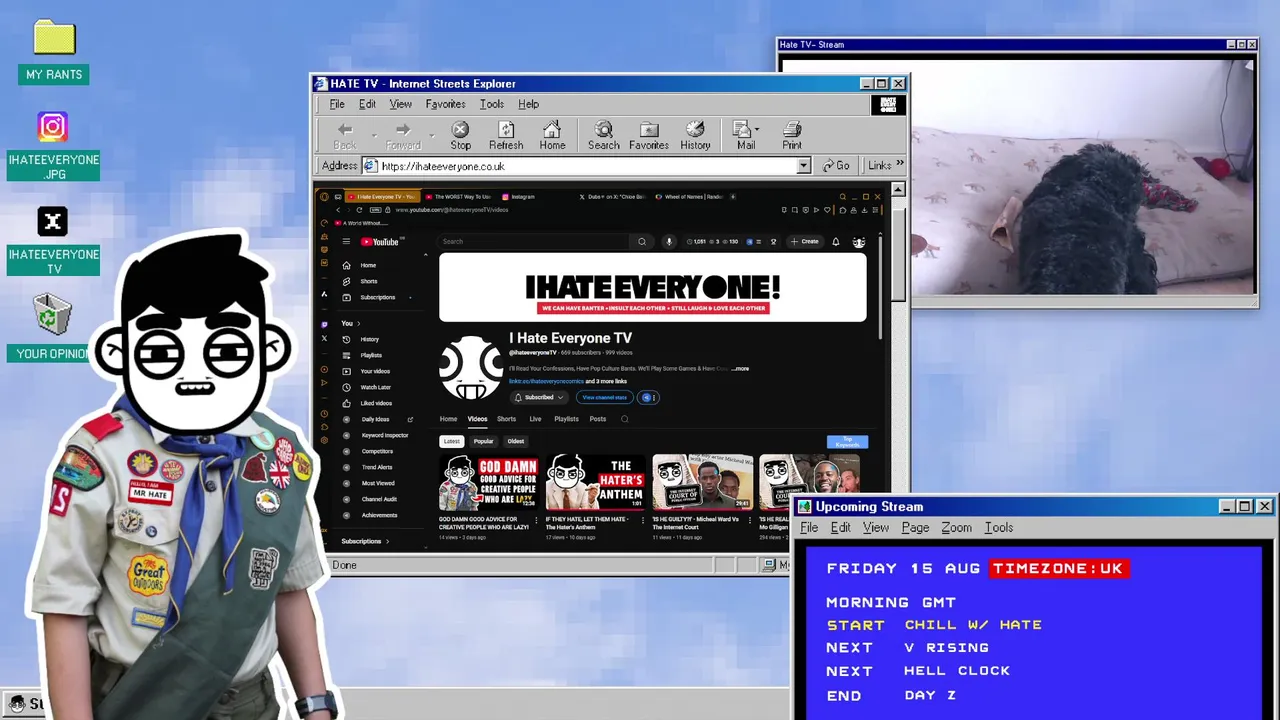This screenshot has width=1280, height=720.
Task: Open the linktr.ee/ihateeveryonecomics link
Action: tap(546, 381)
